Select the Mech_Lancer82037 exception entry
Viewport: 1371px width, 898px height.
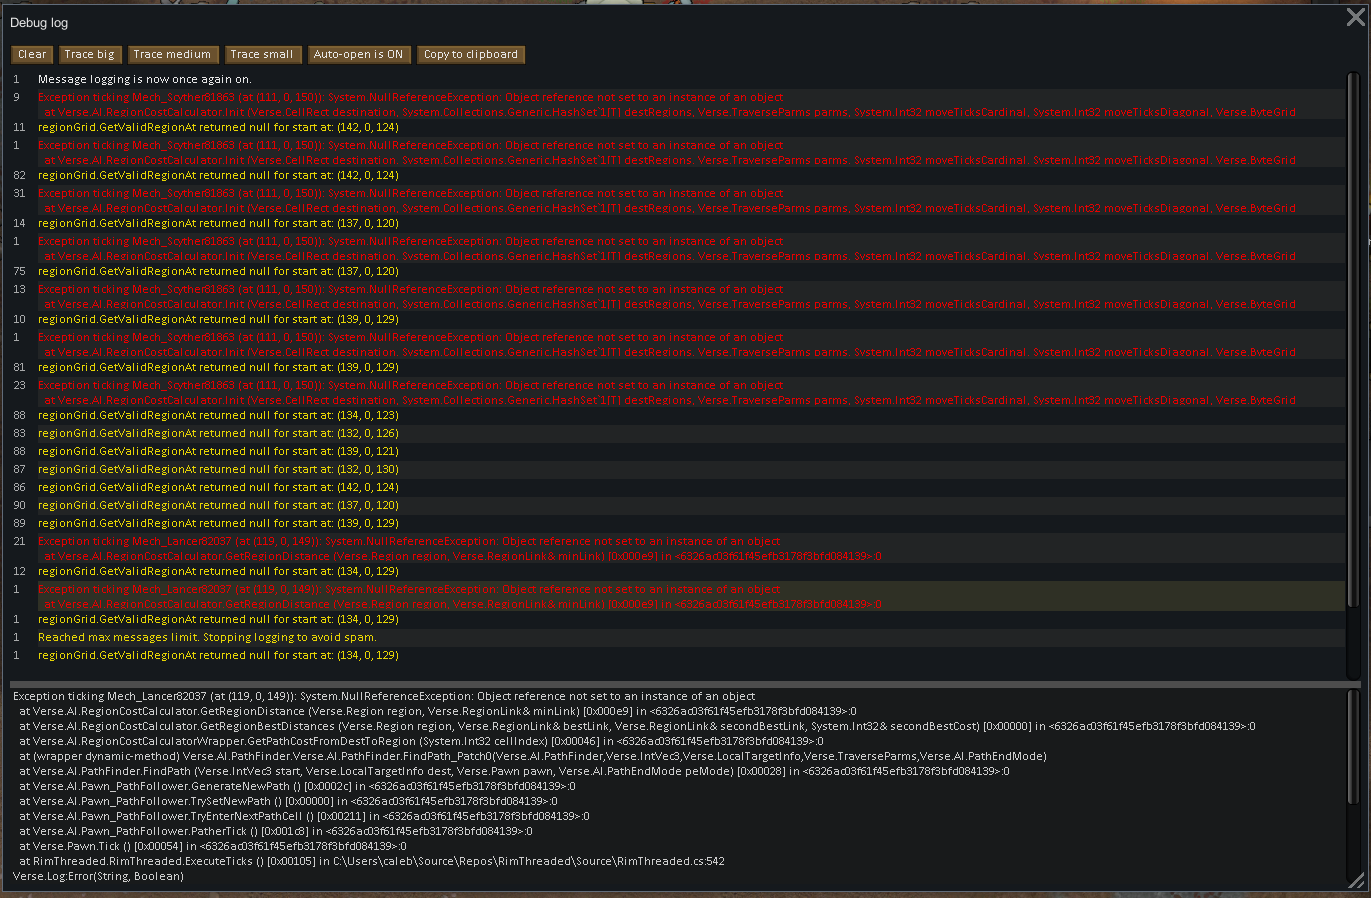click(x=400, y=548)
